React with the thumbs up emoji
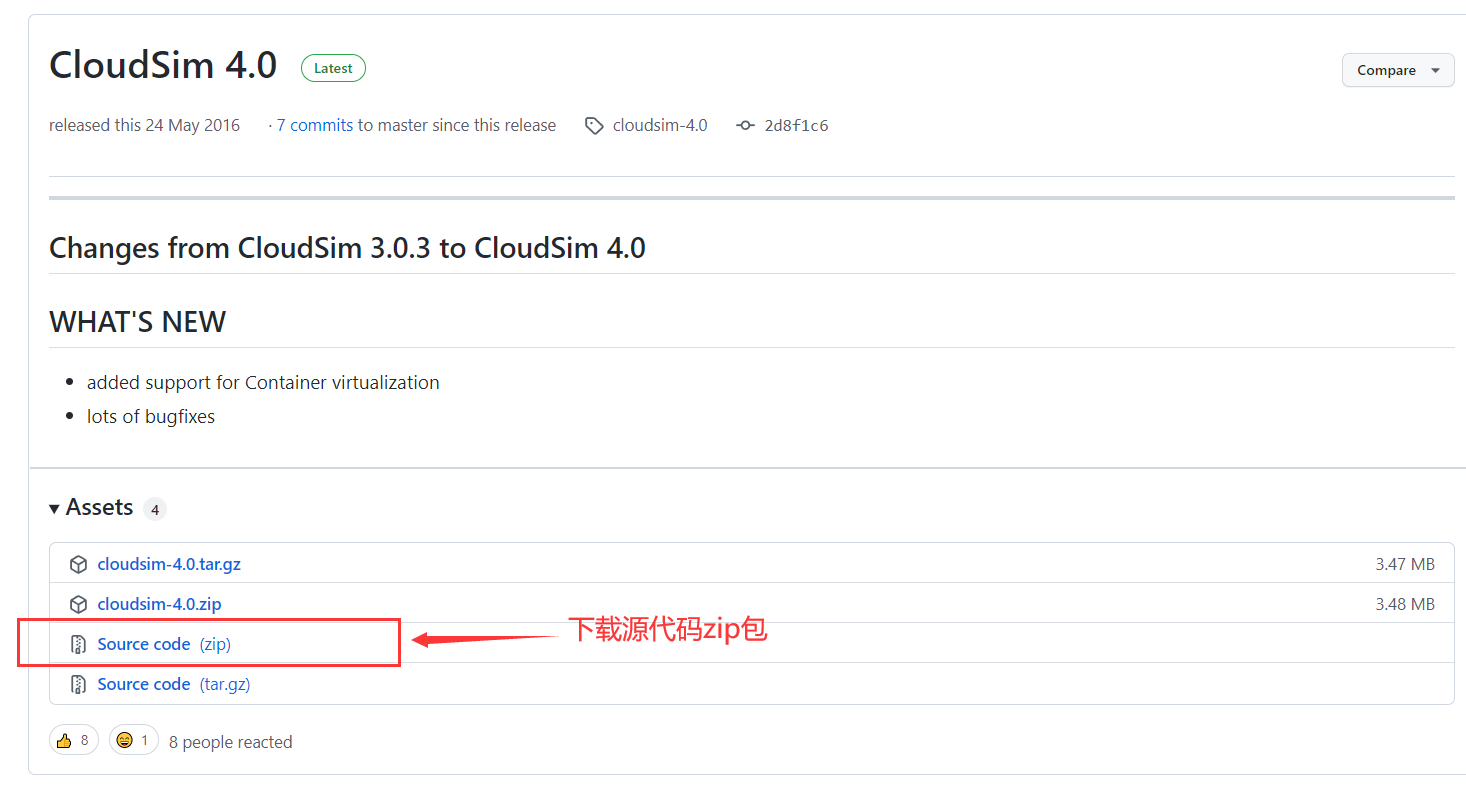 click(x=74, y=740)
